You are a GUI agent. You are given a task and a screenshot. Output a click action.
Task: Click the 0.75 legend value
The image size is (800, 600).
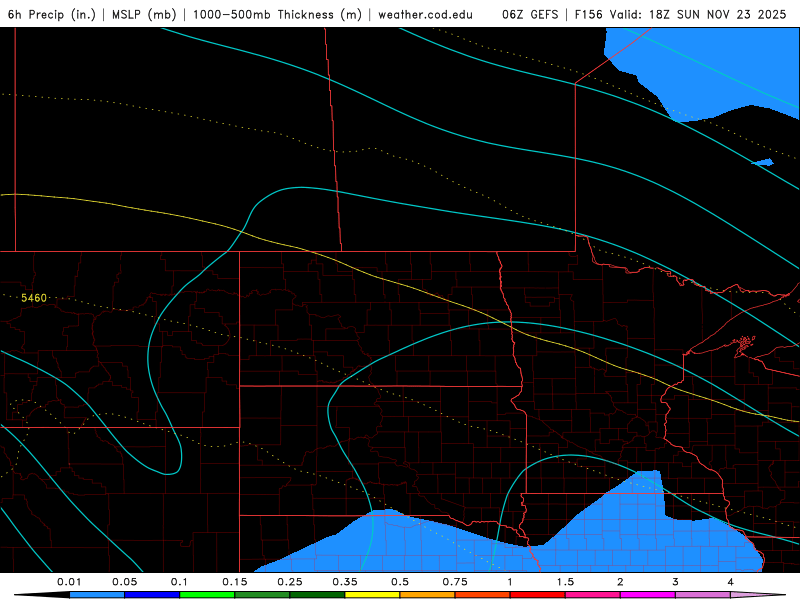[455, 582]
